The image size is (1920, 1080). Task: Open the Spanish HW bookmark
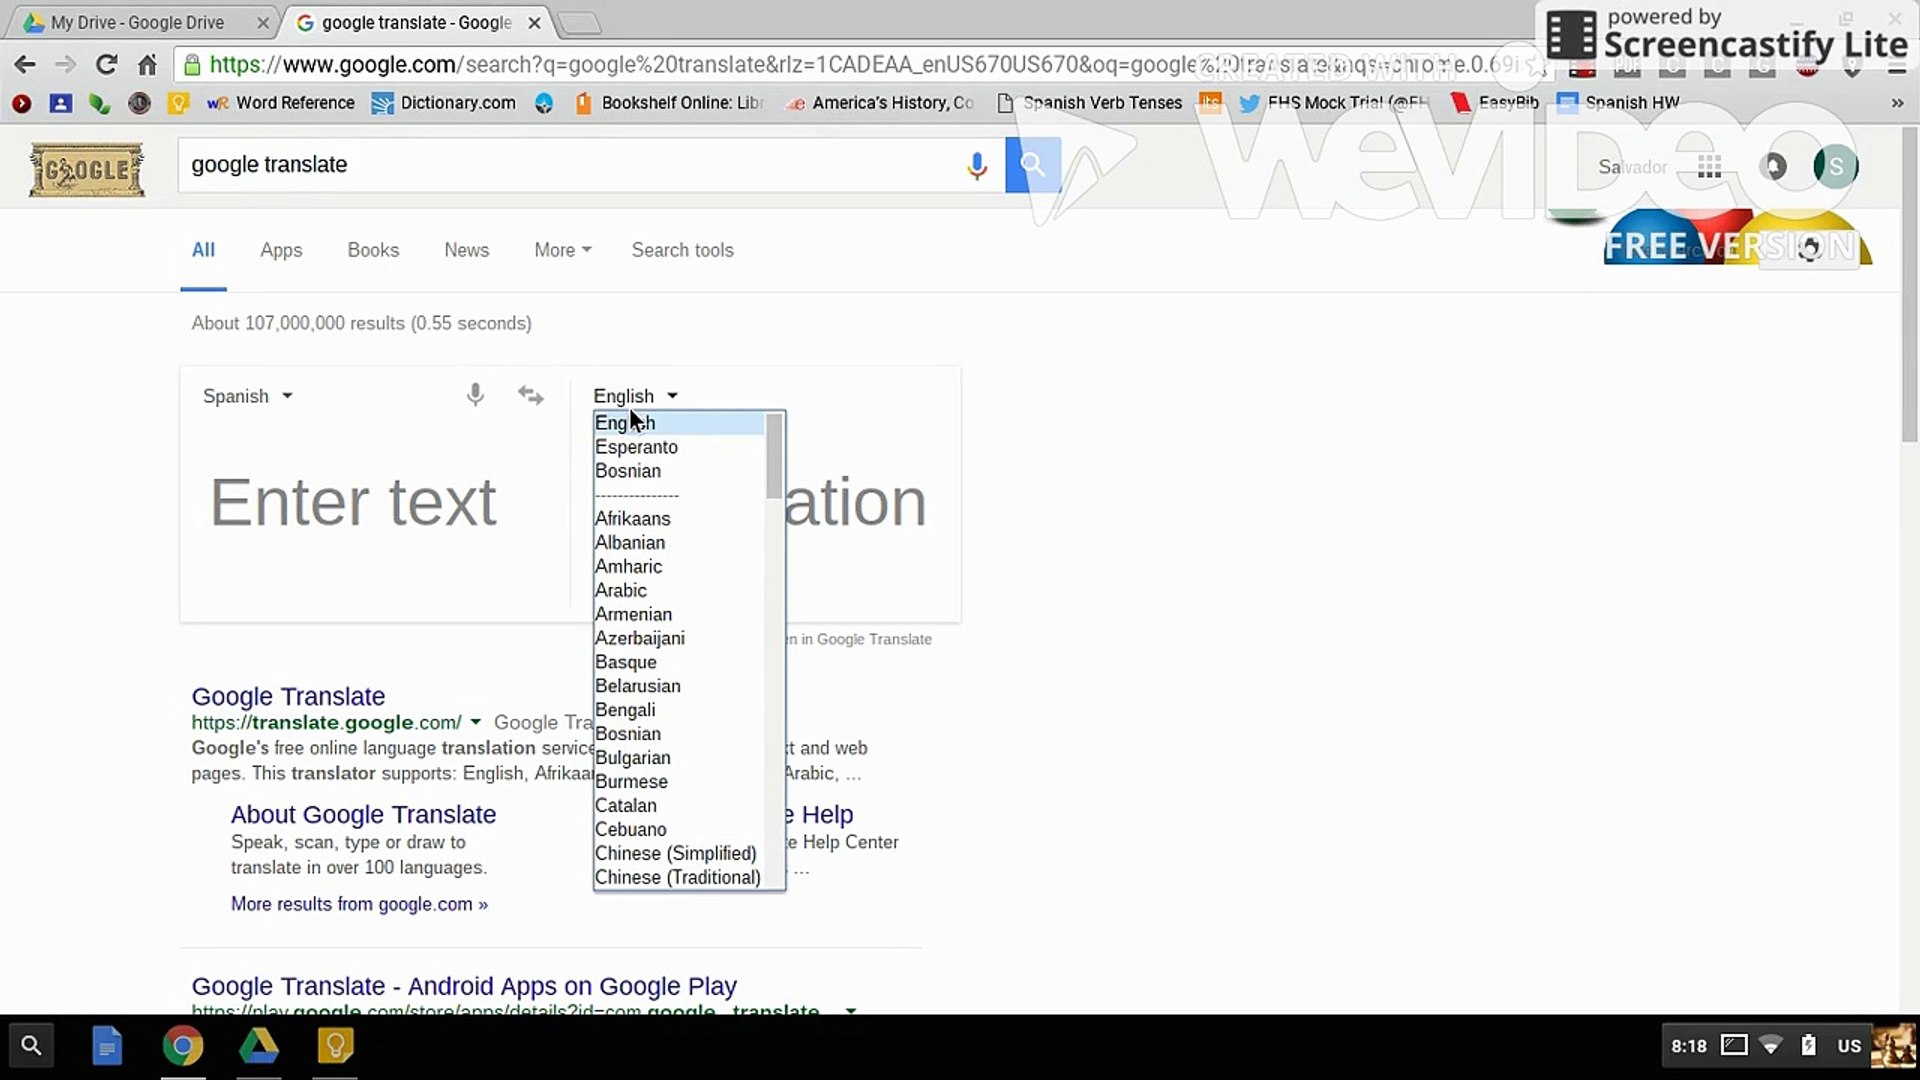click(x=1618, y=103)
